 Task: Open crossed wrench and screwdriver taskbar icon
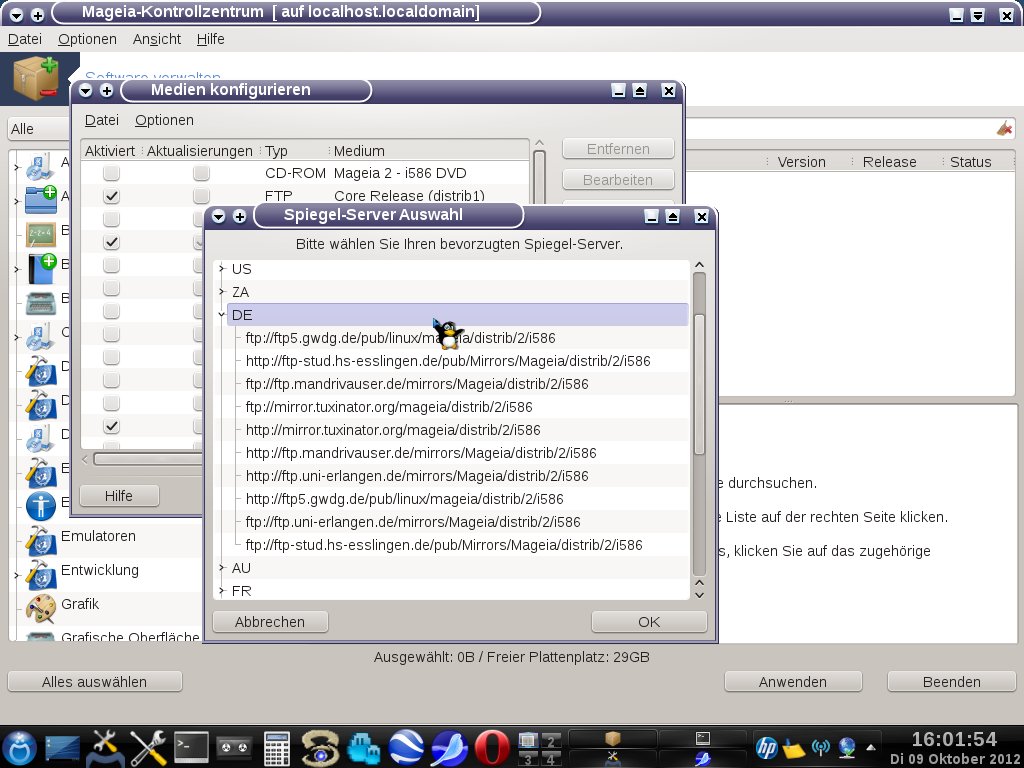(x=148, y=748)
